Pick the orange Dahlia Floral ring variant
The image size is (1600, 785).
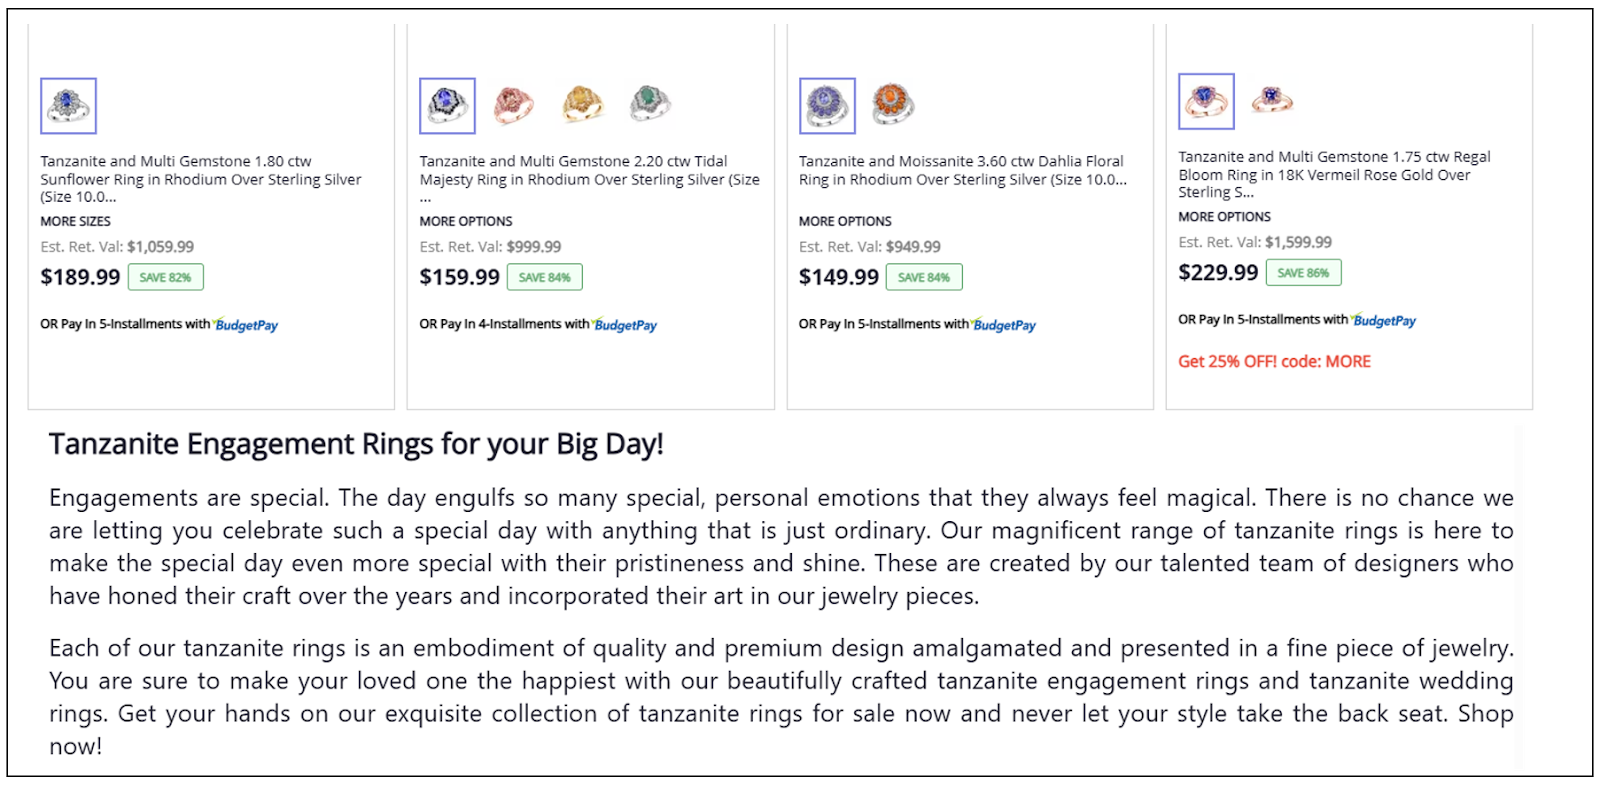892,103
